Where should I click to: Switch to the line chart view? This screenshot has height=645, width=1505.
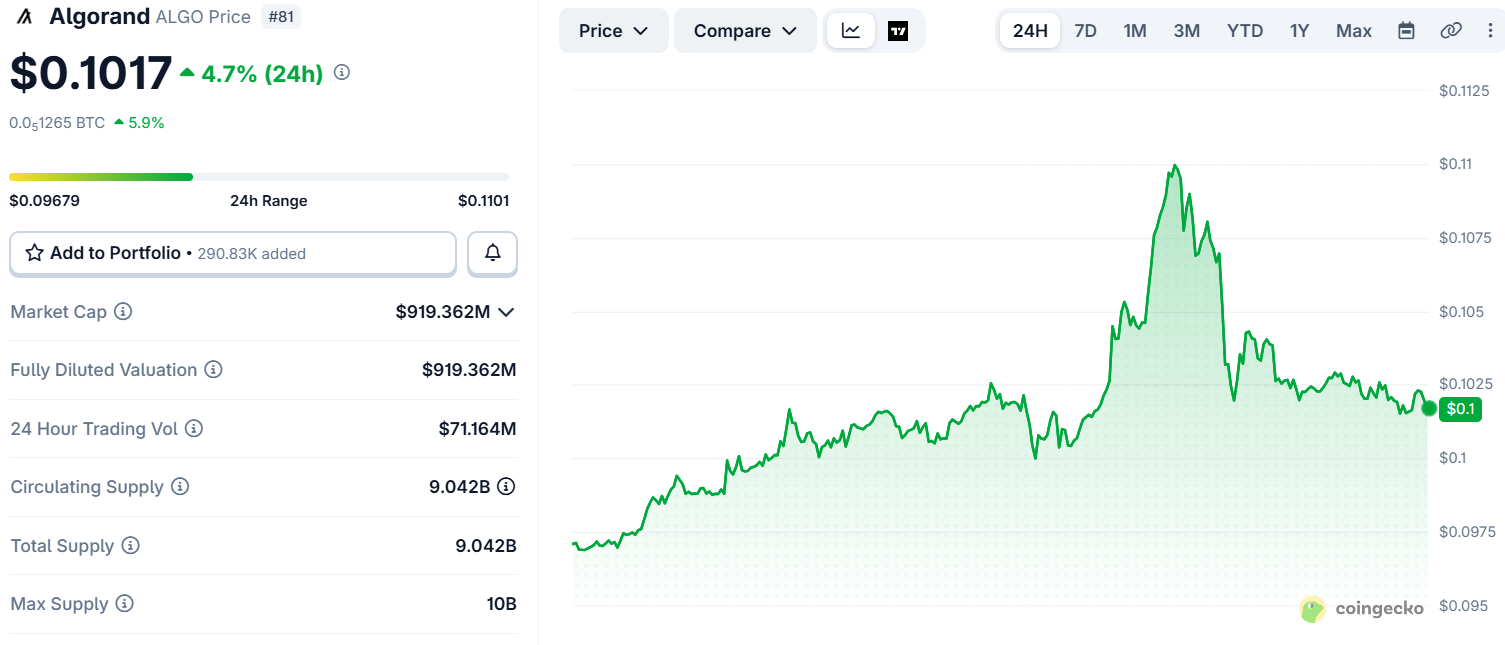(x=851, y=31)
